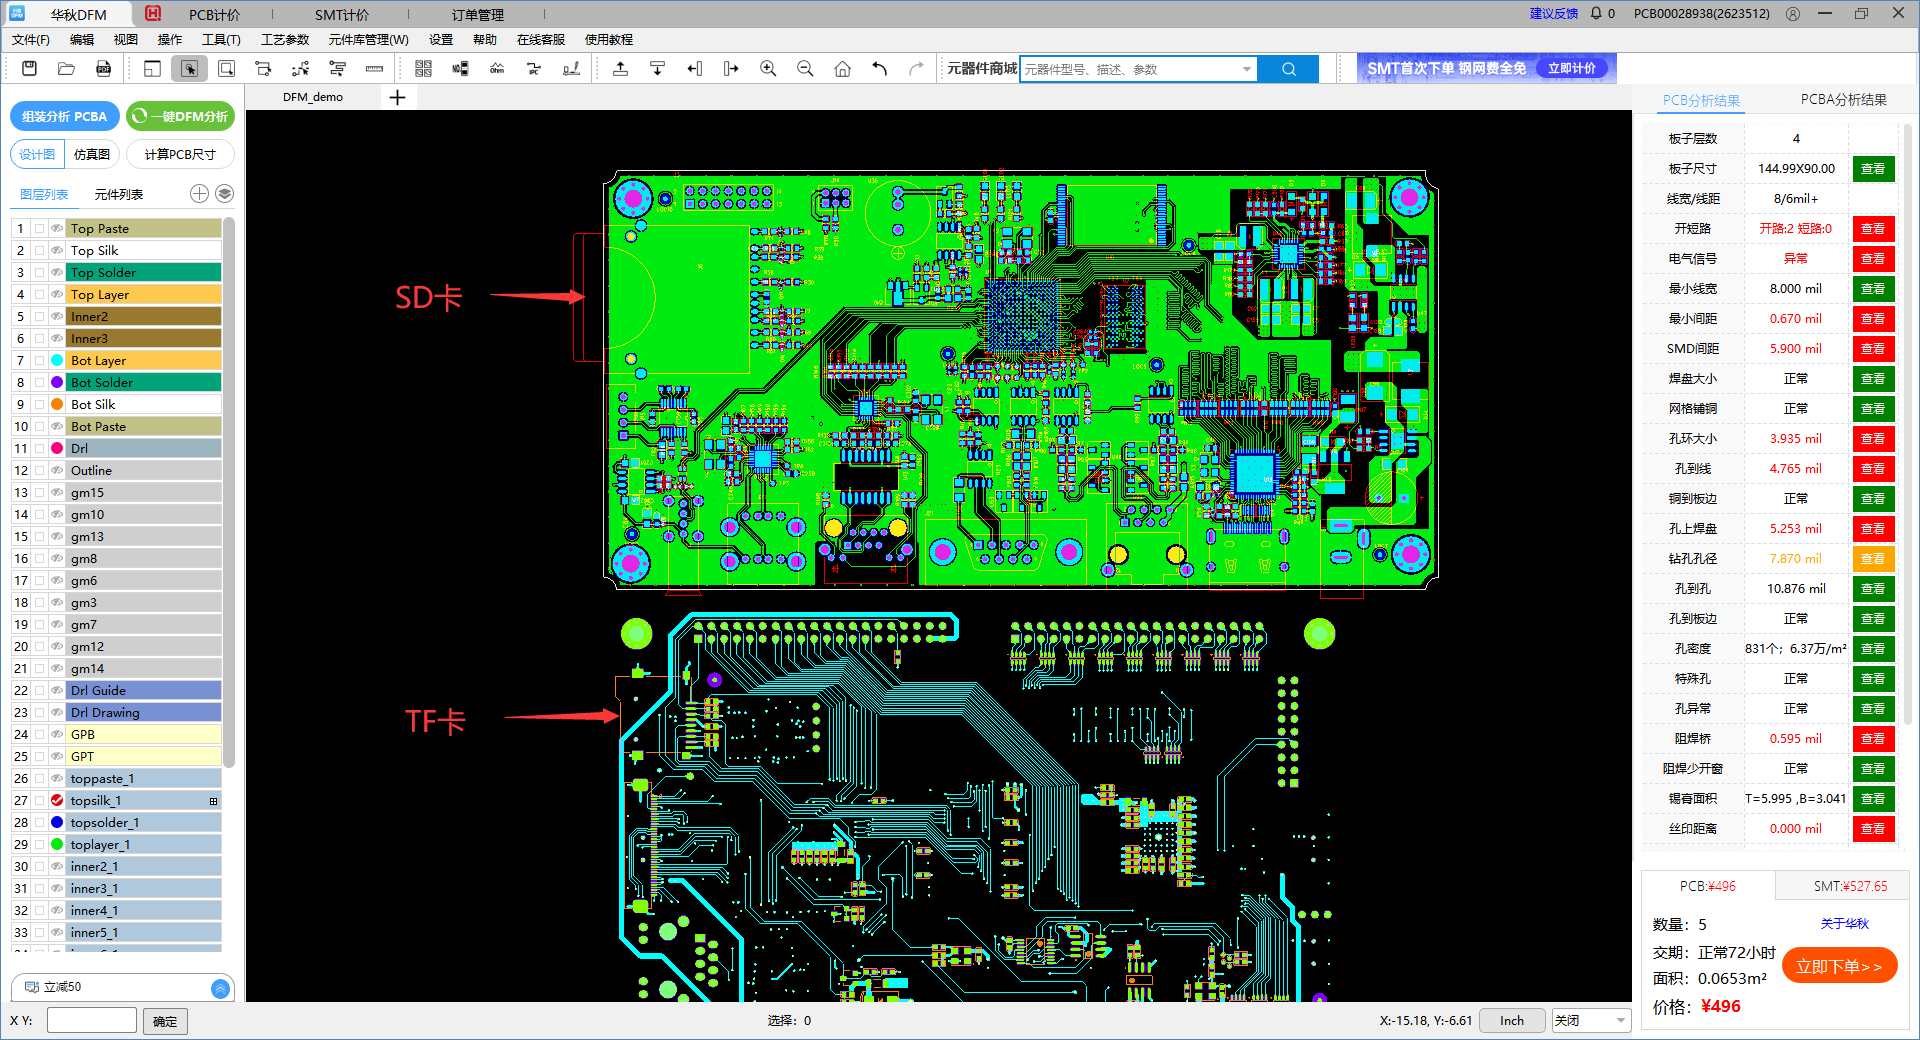Viewport: 1920px width, 1040px height.
Task: Tick the checkbox for Bot Layer row
Action: 39,361
